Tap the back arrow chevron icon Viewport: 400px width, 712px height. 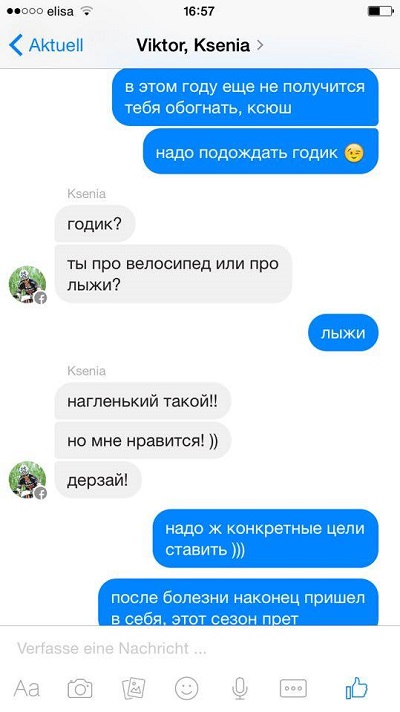point(15,45)
